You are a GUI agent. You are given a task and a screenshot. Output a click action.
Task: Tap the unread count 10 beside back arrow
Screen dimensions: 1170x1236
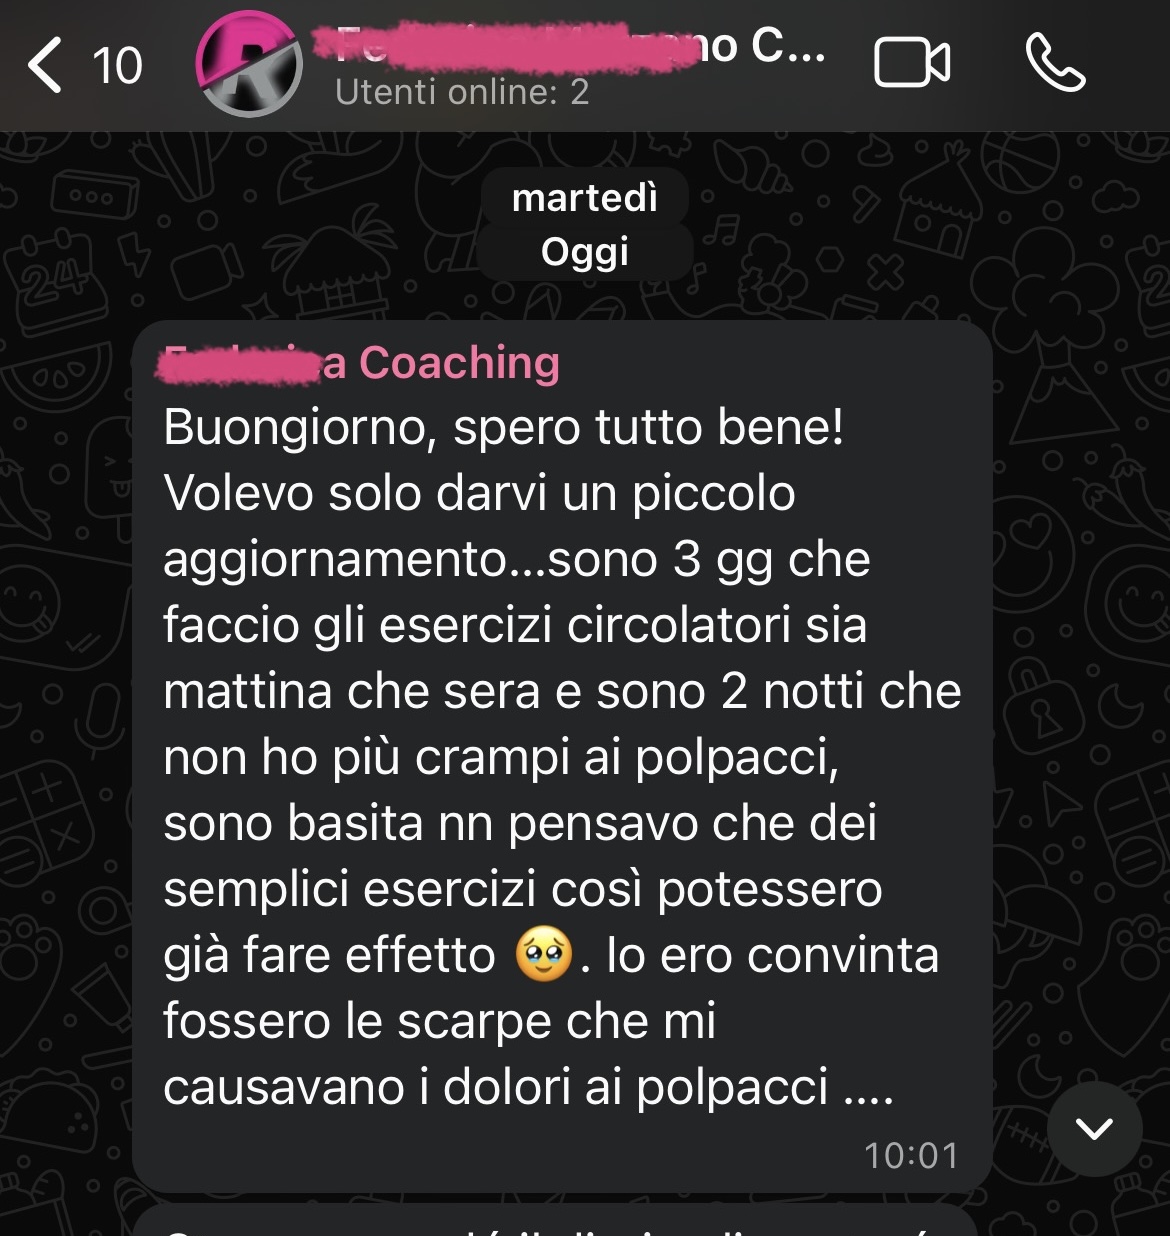(117, 66)
